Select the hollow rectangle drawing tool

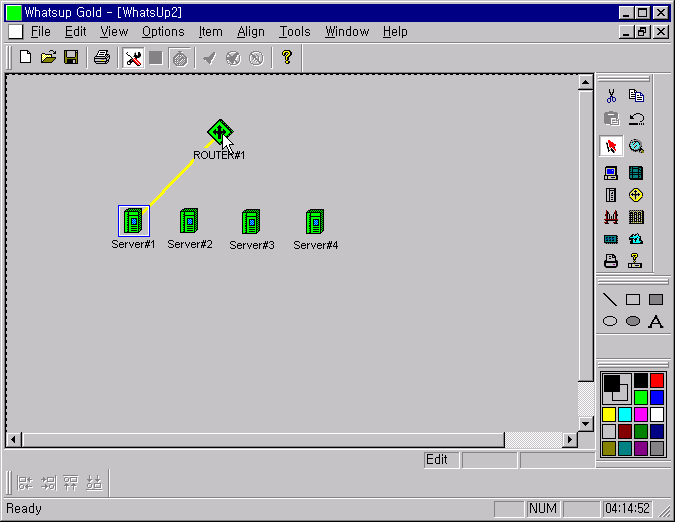pos(633,300)
